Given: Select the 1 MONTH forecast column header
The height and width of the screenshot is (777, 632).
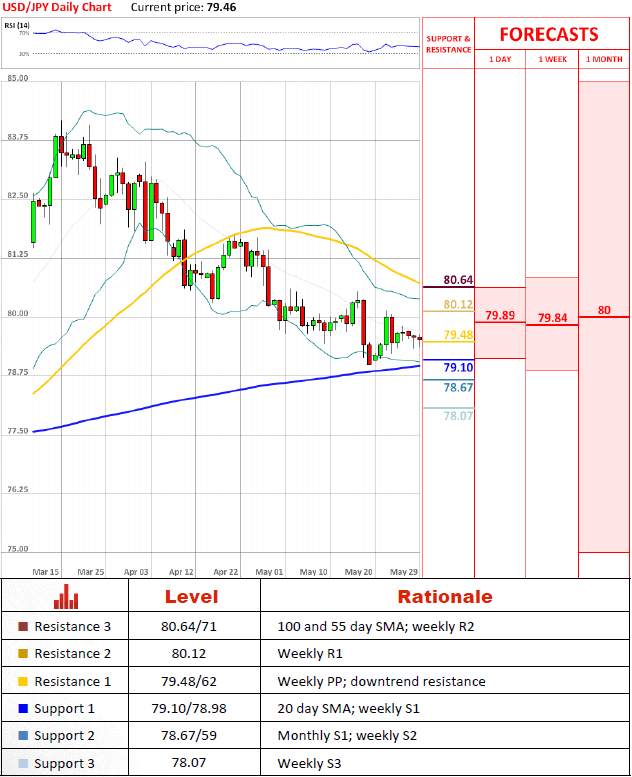Looking at the screenshot, I should coord(604,59).
